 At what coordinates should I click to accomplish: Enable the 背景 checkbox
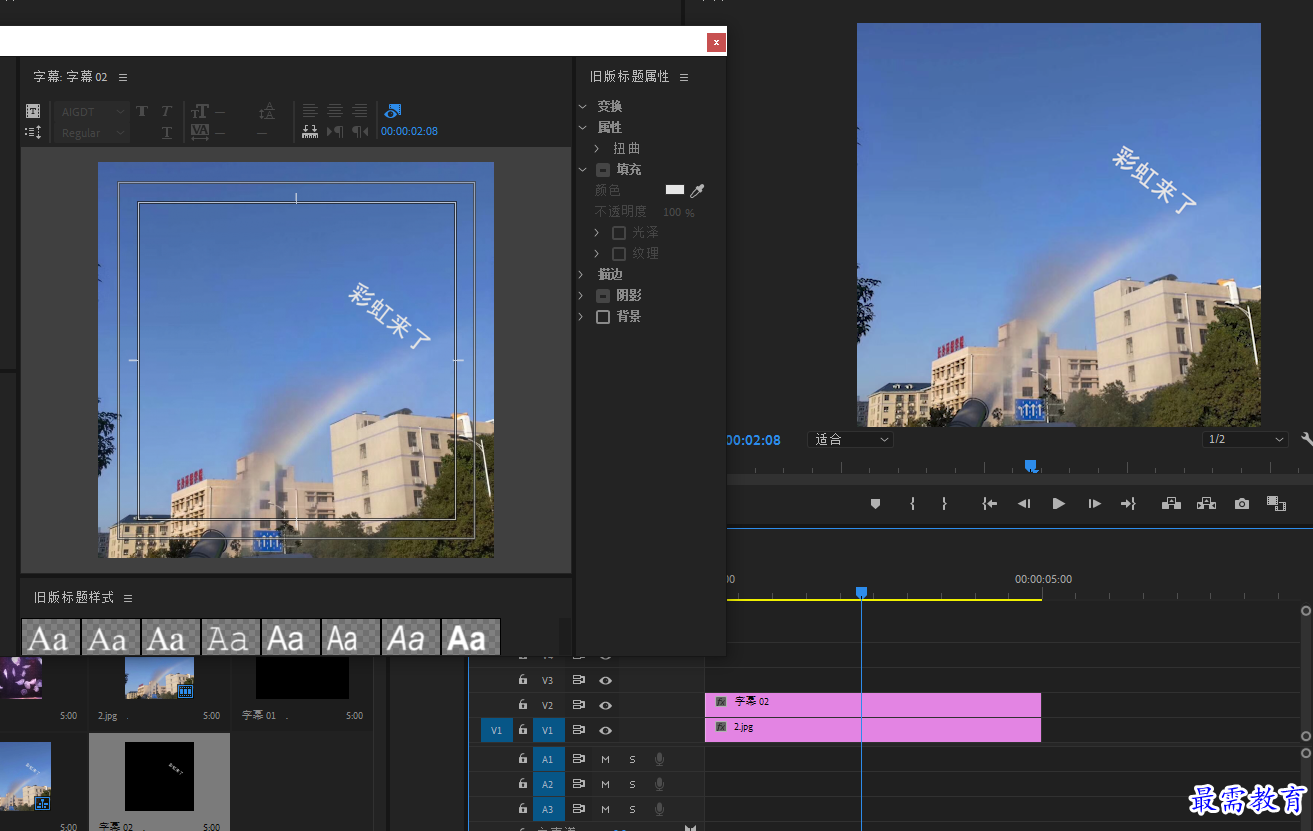point(603,317)
